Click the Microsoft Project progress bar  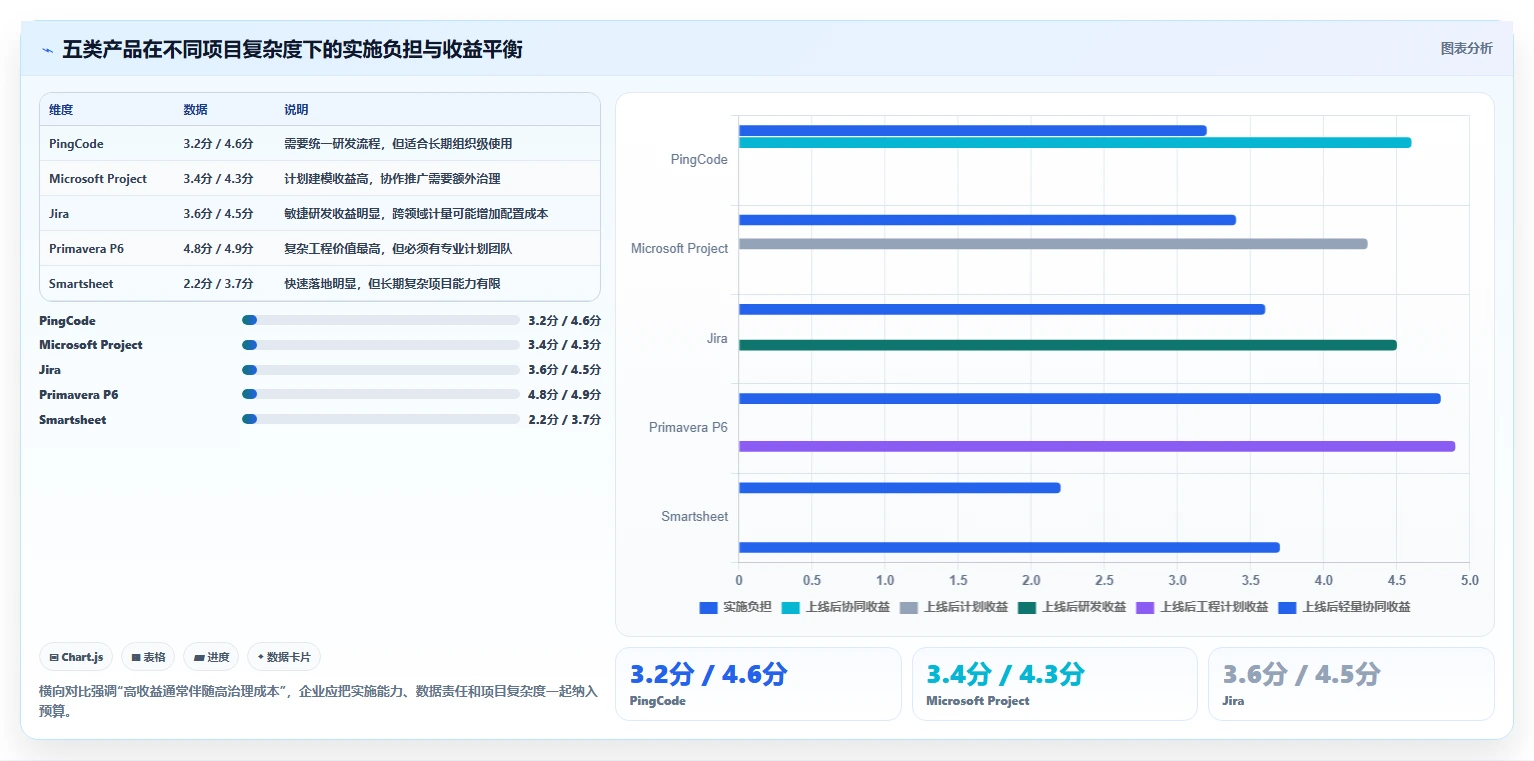tap(381, 345)
